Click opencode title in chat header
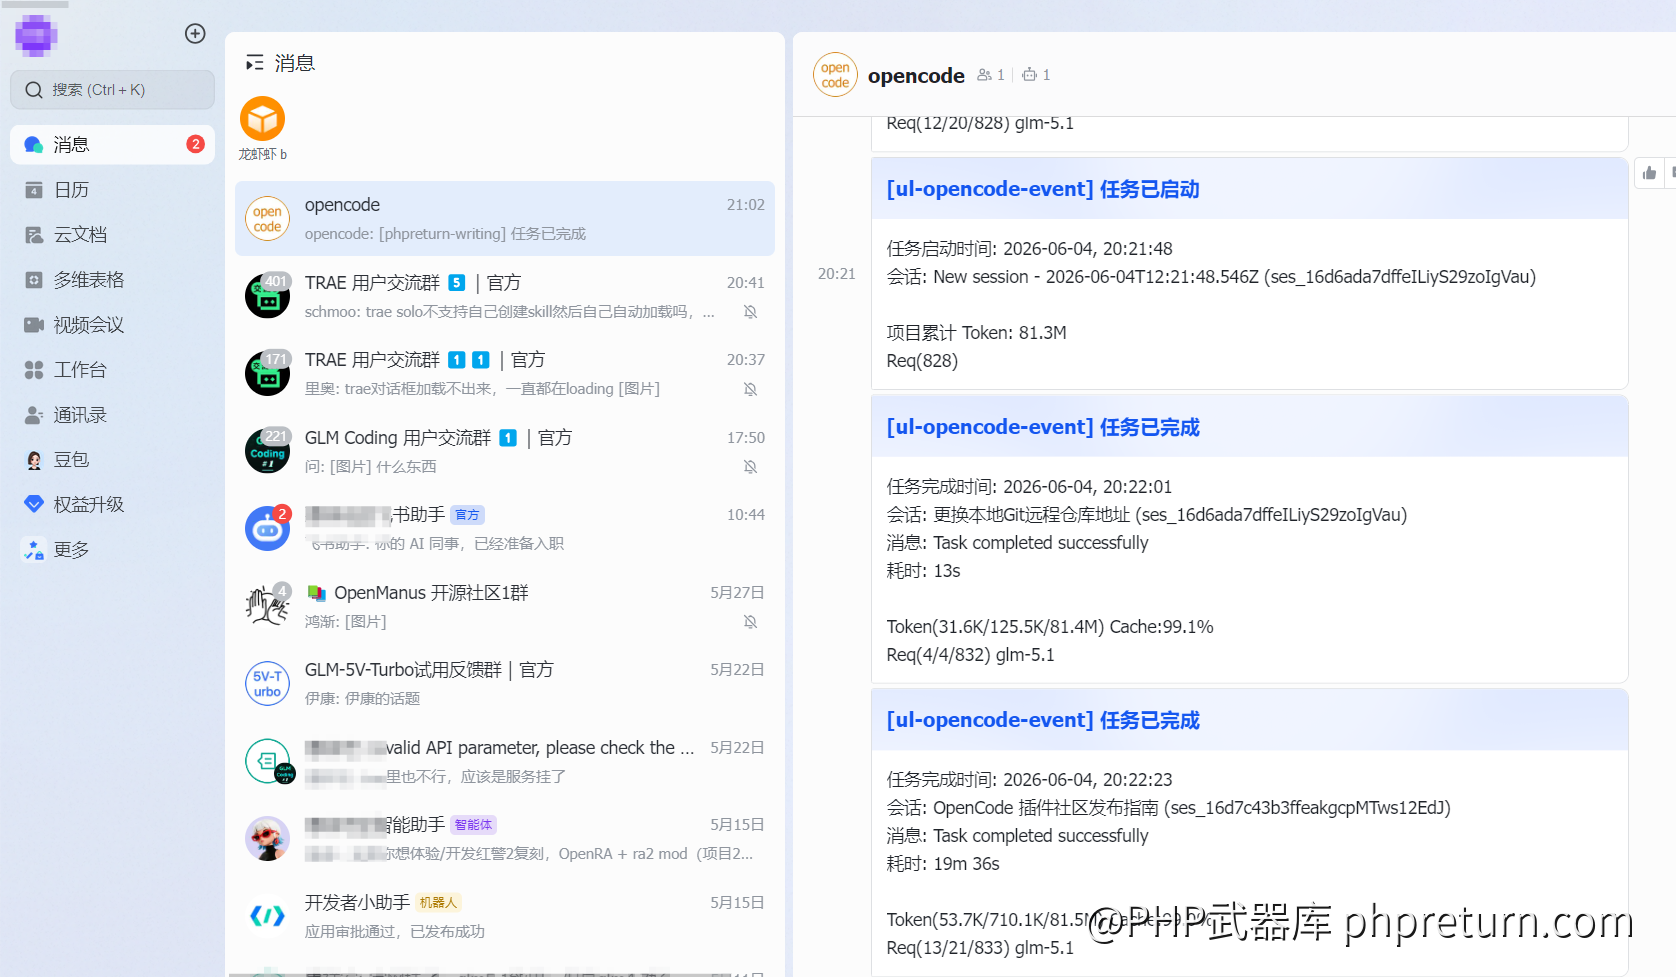This screenshot has height=977, width=1676. point(916,76)
